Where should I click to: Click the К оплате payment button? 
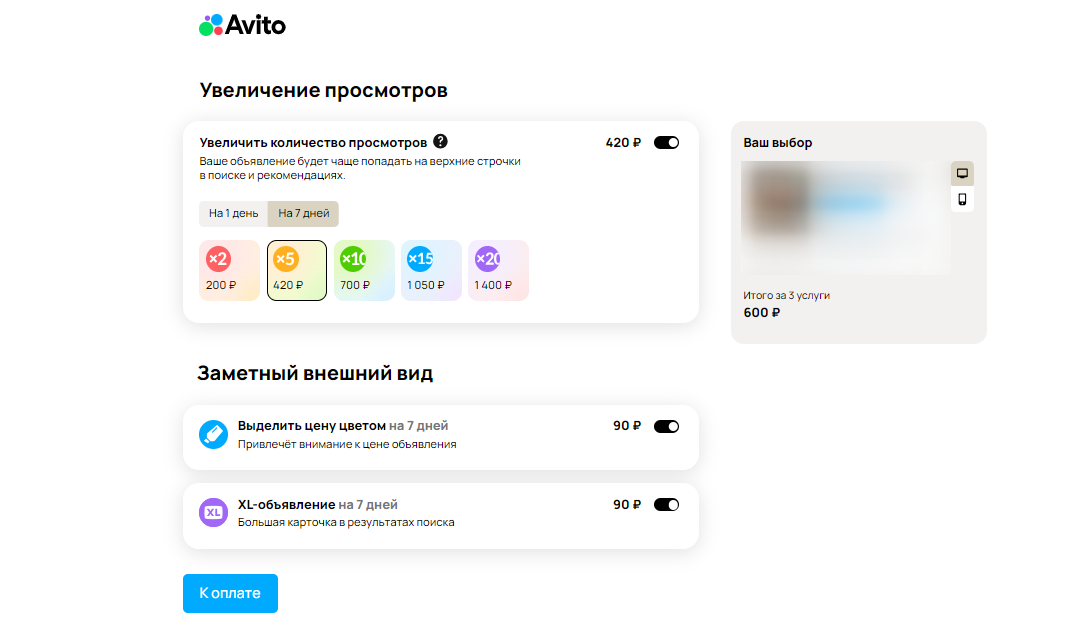pyautogui.click(x=230, y=593)
